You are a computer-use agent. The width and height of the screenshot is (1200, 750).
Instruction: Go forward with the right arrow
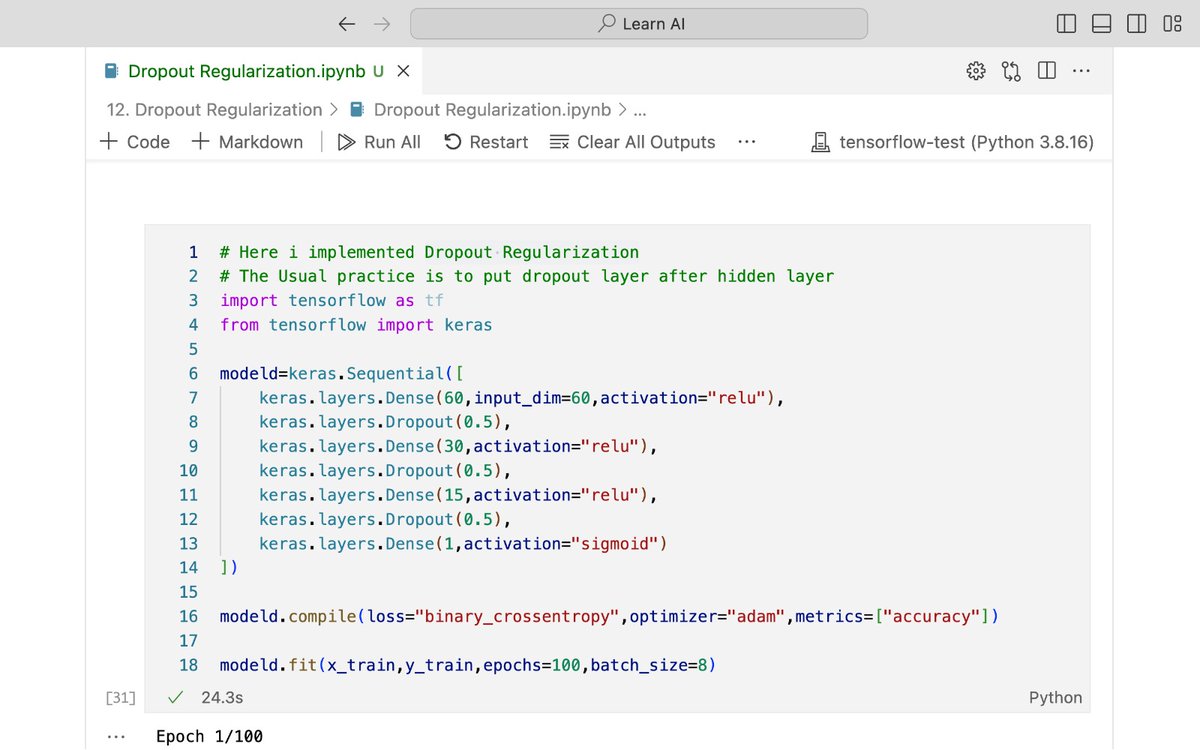coord(381,24)
